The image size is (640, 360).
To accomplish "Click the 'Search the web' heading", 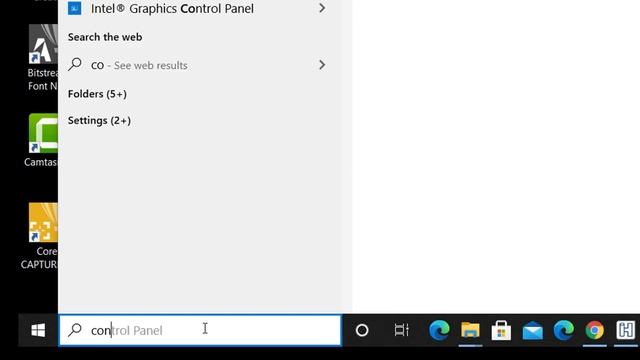I will click(x=105, y=37).
